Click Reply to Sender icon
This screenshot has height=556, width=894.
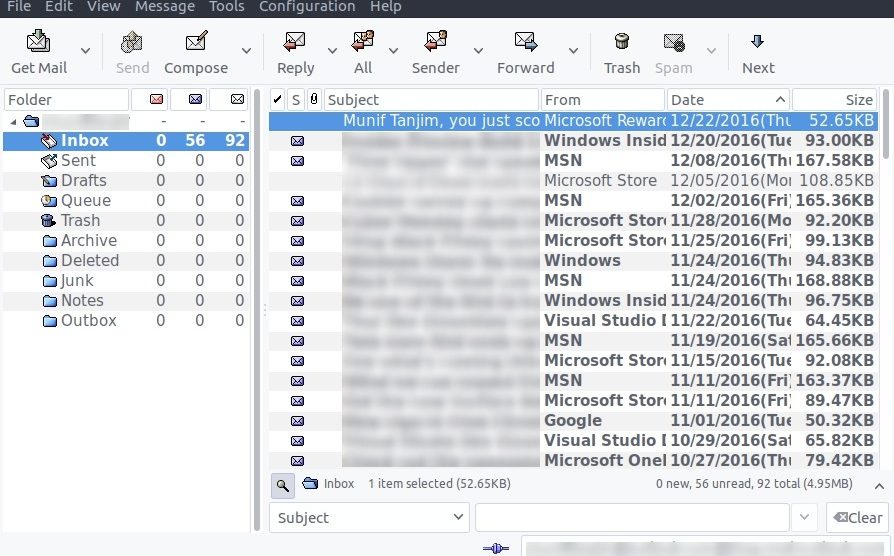(436, 41)
